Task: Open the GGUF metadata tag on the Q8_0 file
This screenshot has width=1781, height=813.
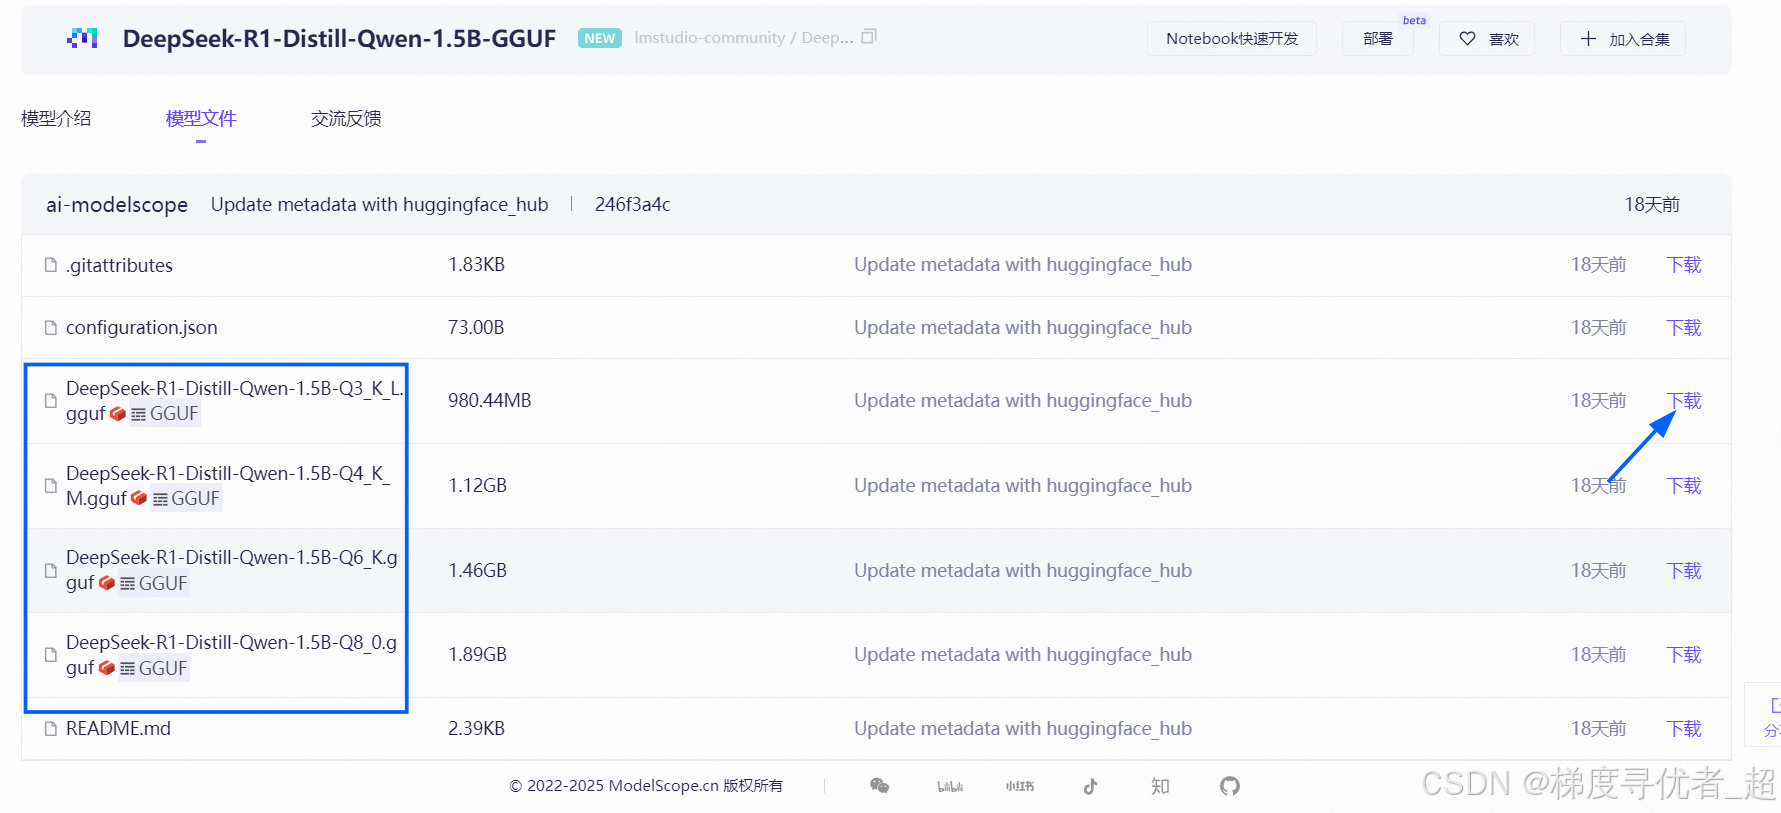Action: pyautogui.click(x=154, y=668)
